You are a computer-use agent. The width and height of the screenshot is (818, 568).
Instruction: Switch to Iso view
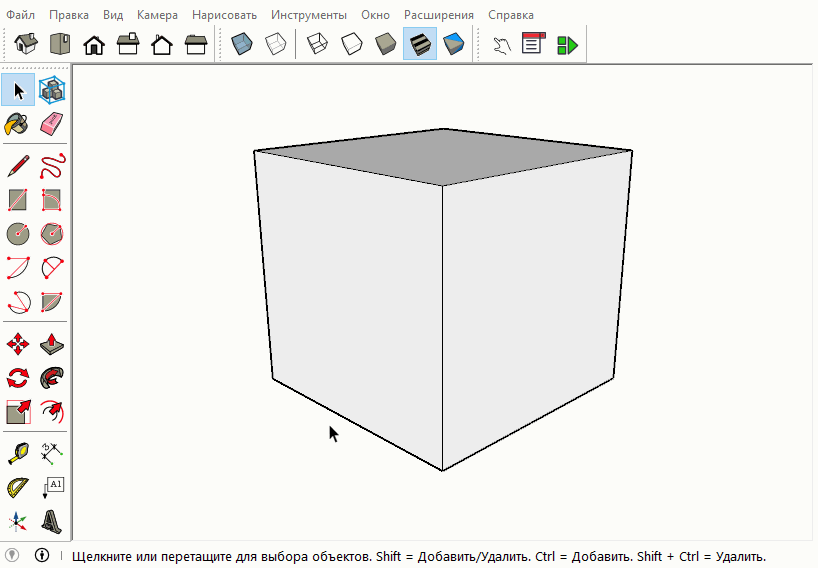pos(26,44)
